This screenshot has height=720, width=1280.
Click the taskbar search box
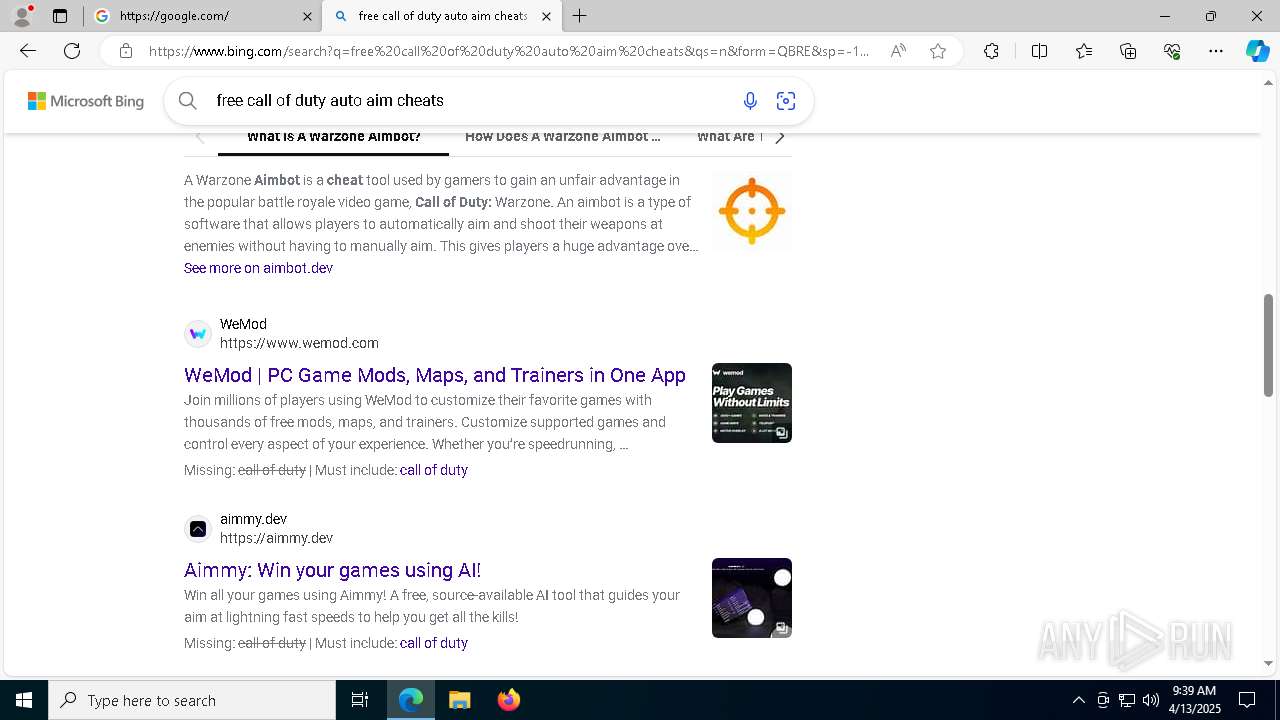pos(192,700)
